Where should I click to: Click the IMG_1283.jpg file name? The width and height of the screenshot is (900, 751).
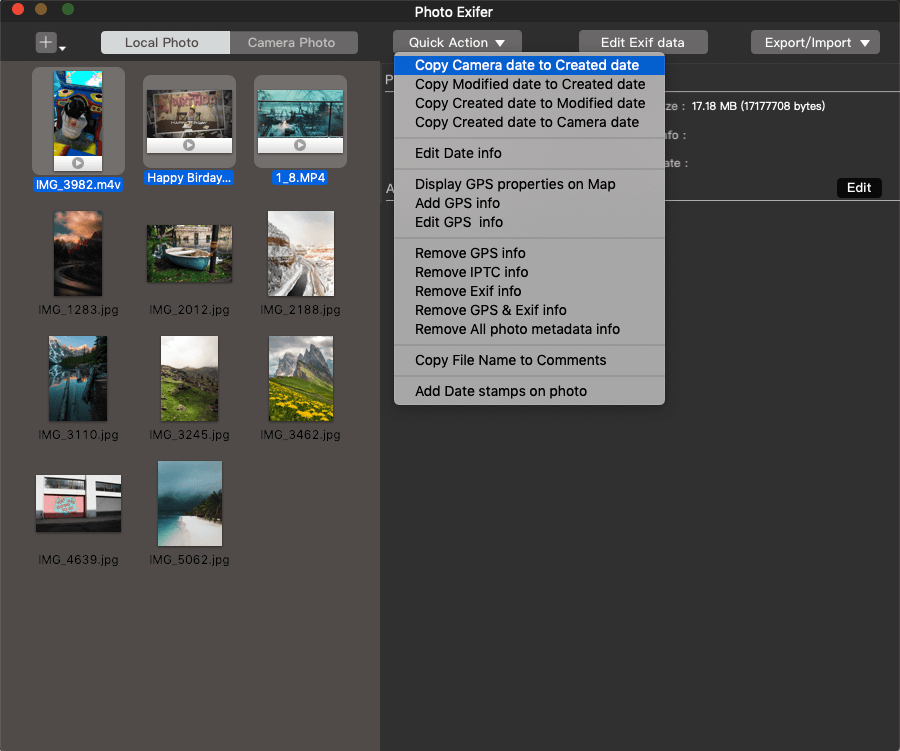(x=78, y=309)
